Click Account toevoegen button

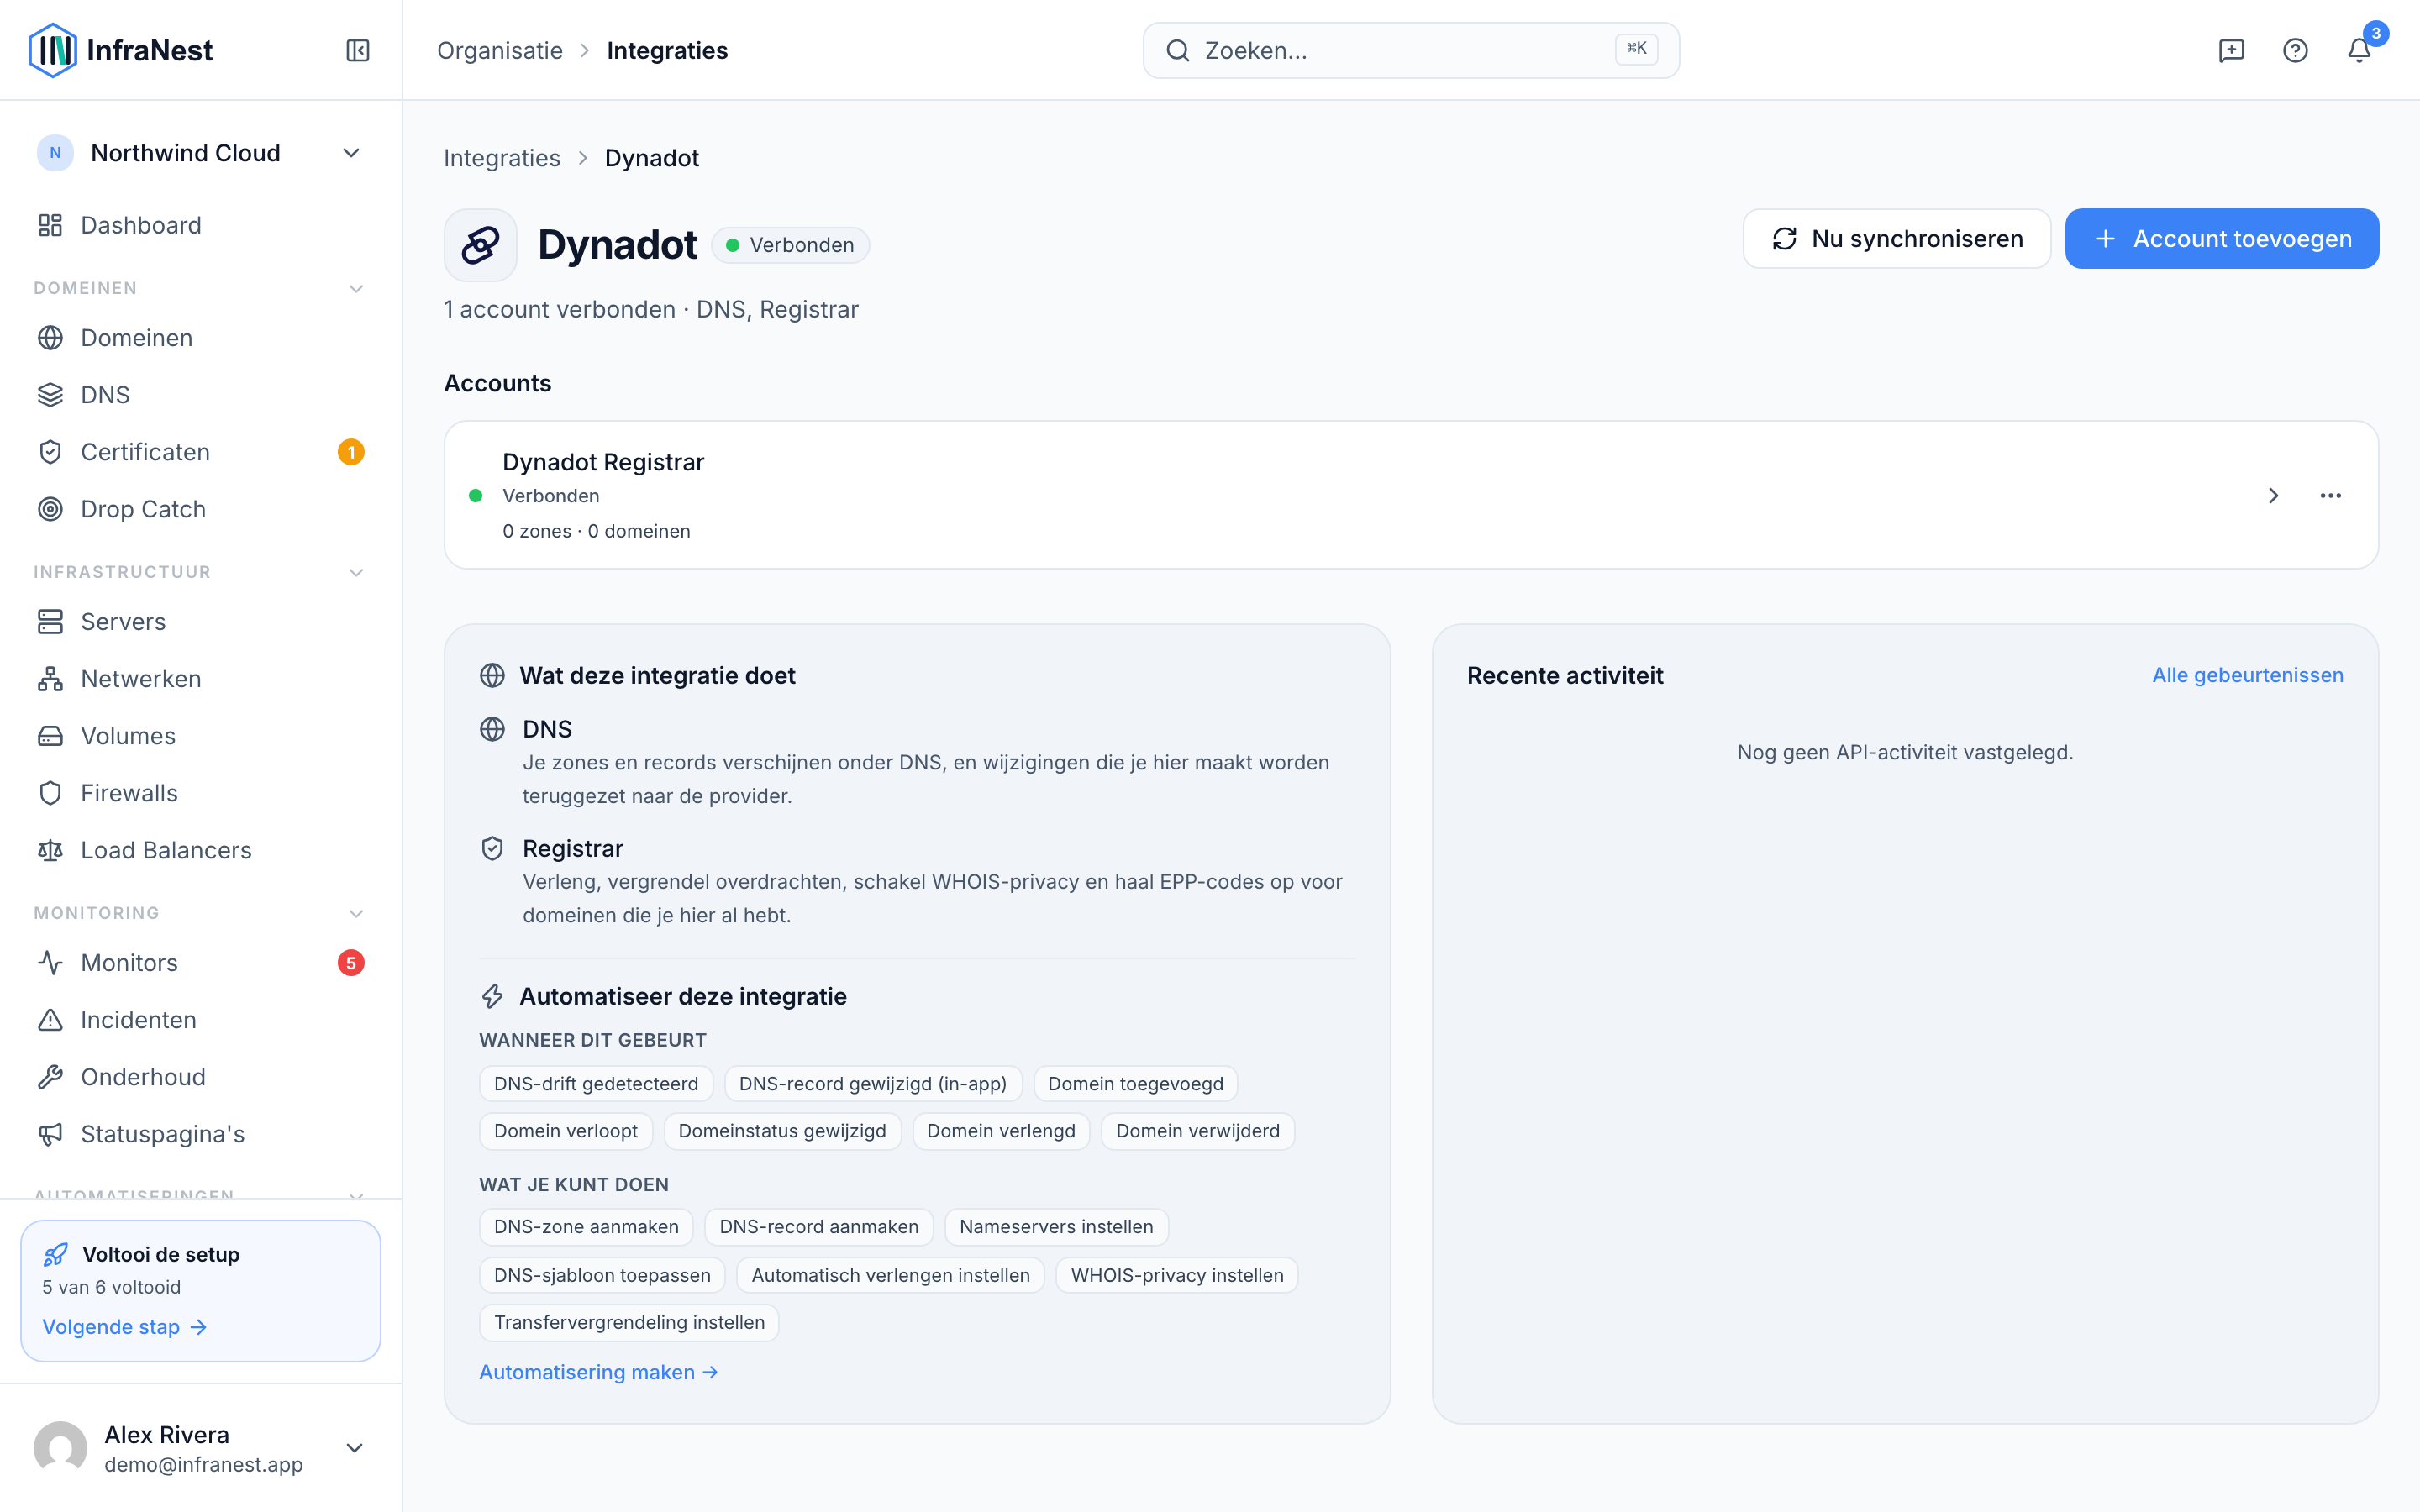[2221, 239]
